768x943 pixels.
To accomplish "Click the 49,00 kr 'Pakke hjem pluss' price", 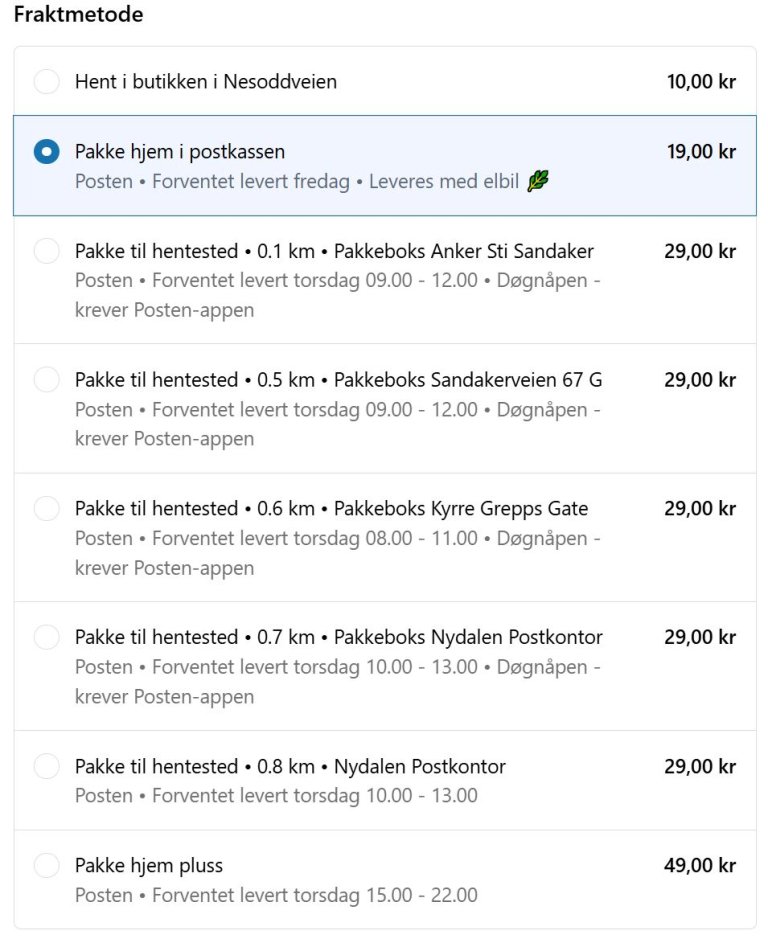I will [x=700, y=866].
